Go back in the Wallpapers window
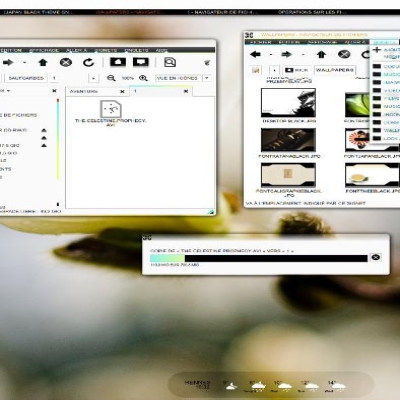The height and width of the screenshot is (400, 400). click(255, 54)
